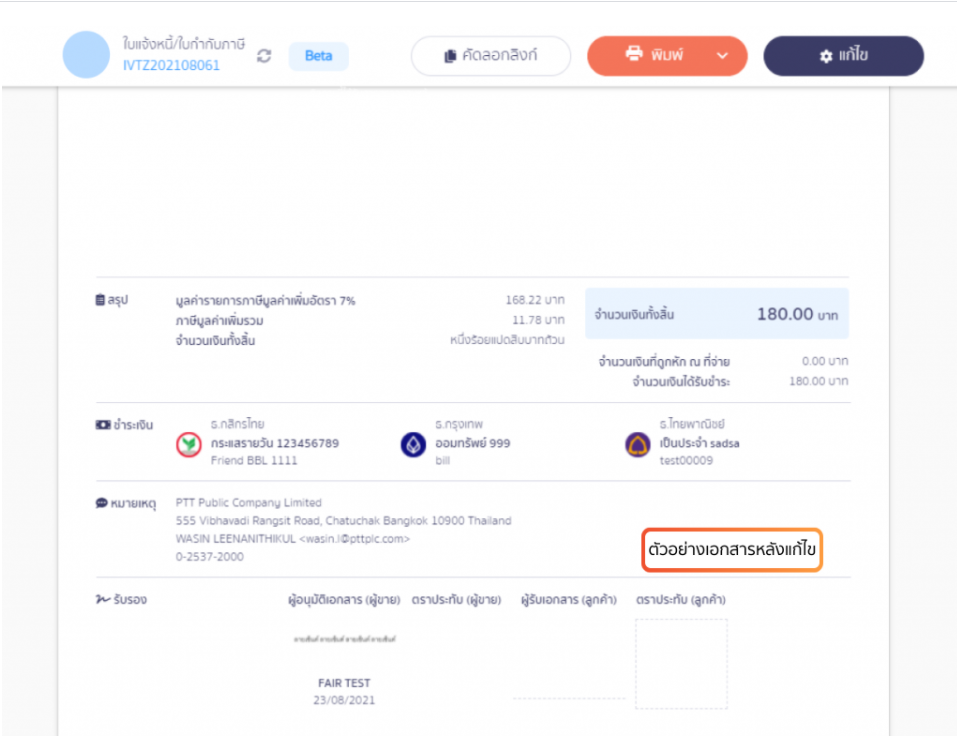
Task: Click the 180.00 บาท total amount box
Action: [717, 314]
